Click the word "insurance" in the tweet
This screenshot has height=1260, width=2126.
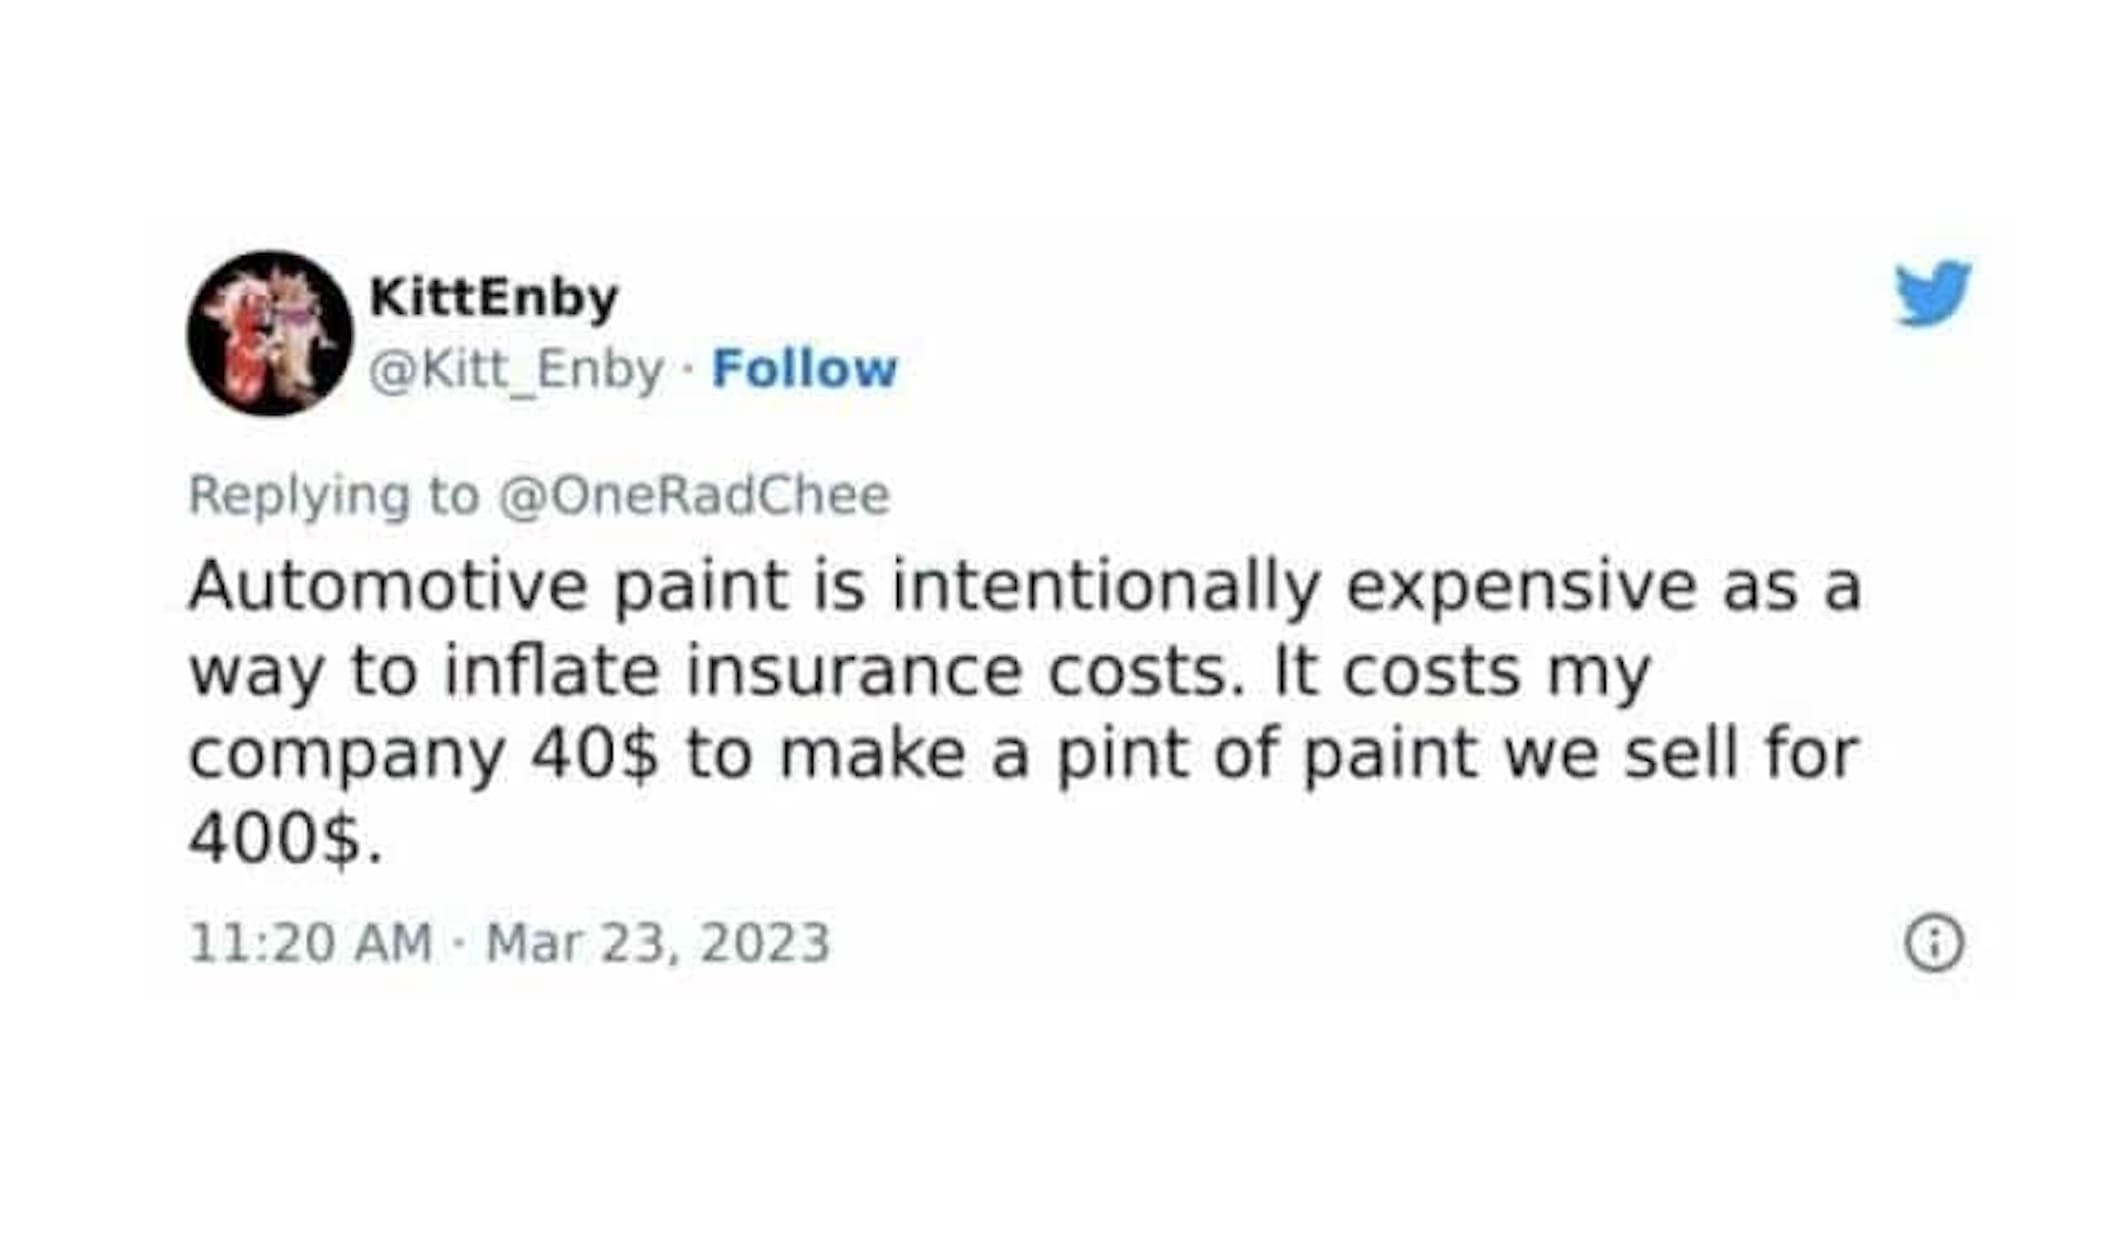pos(854,671)
